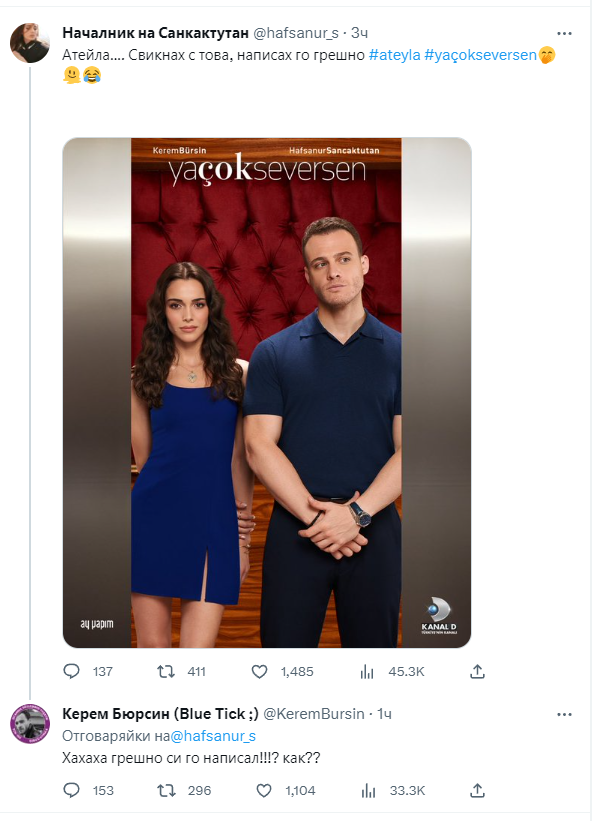The width and height of the screenshot is (600, 821).
Task: Open the Ya Çok Seversen poster image
Action: [x=267, y=392]
